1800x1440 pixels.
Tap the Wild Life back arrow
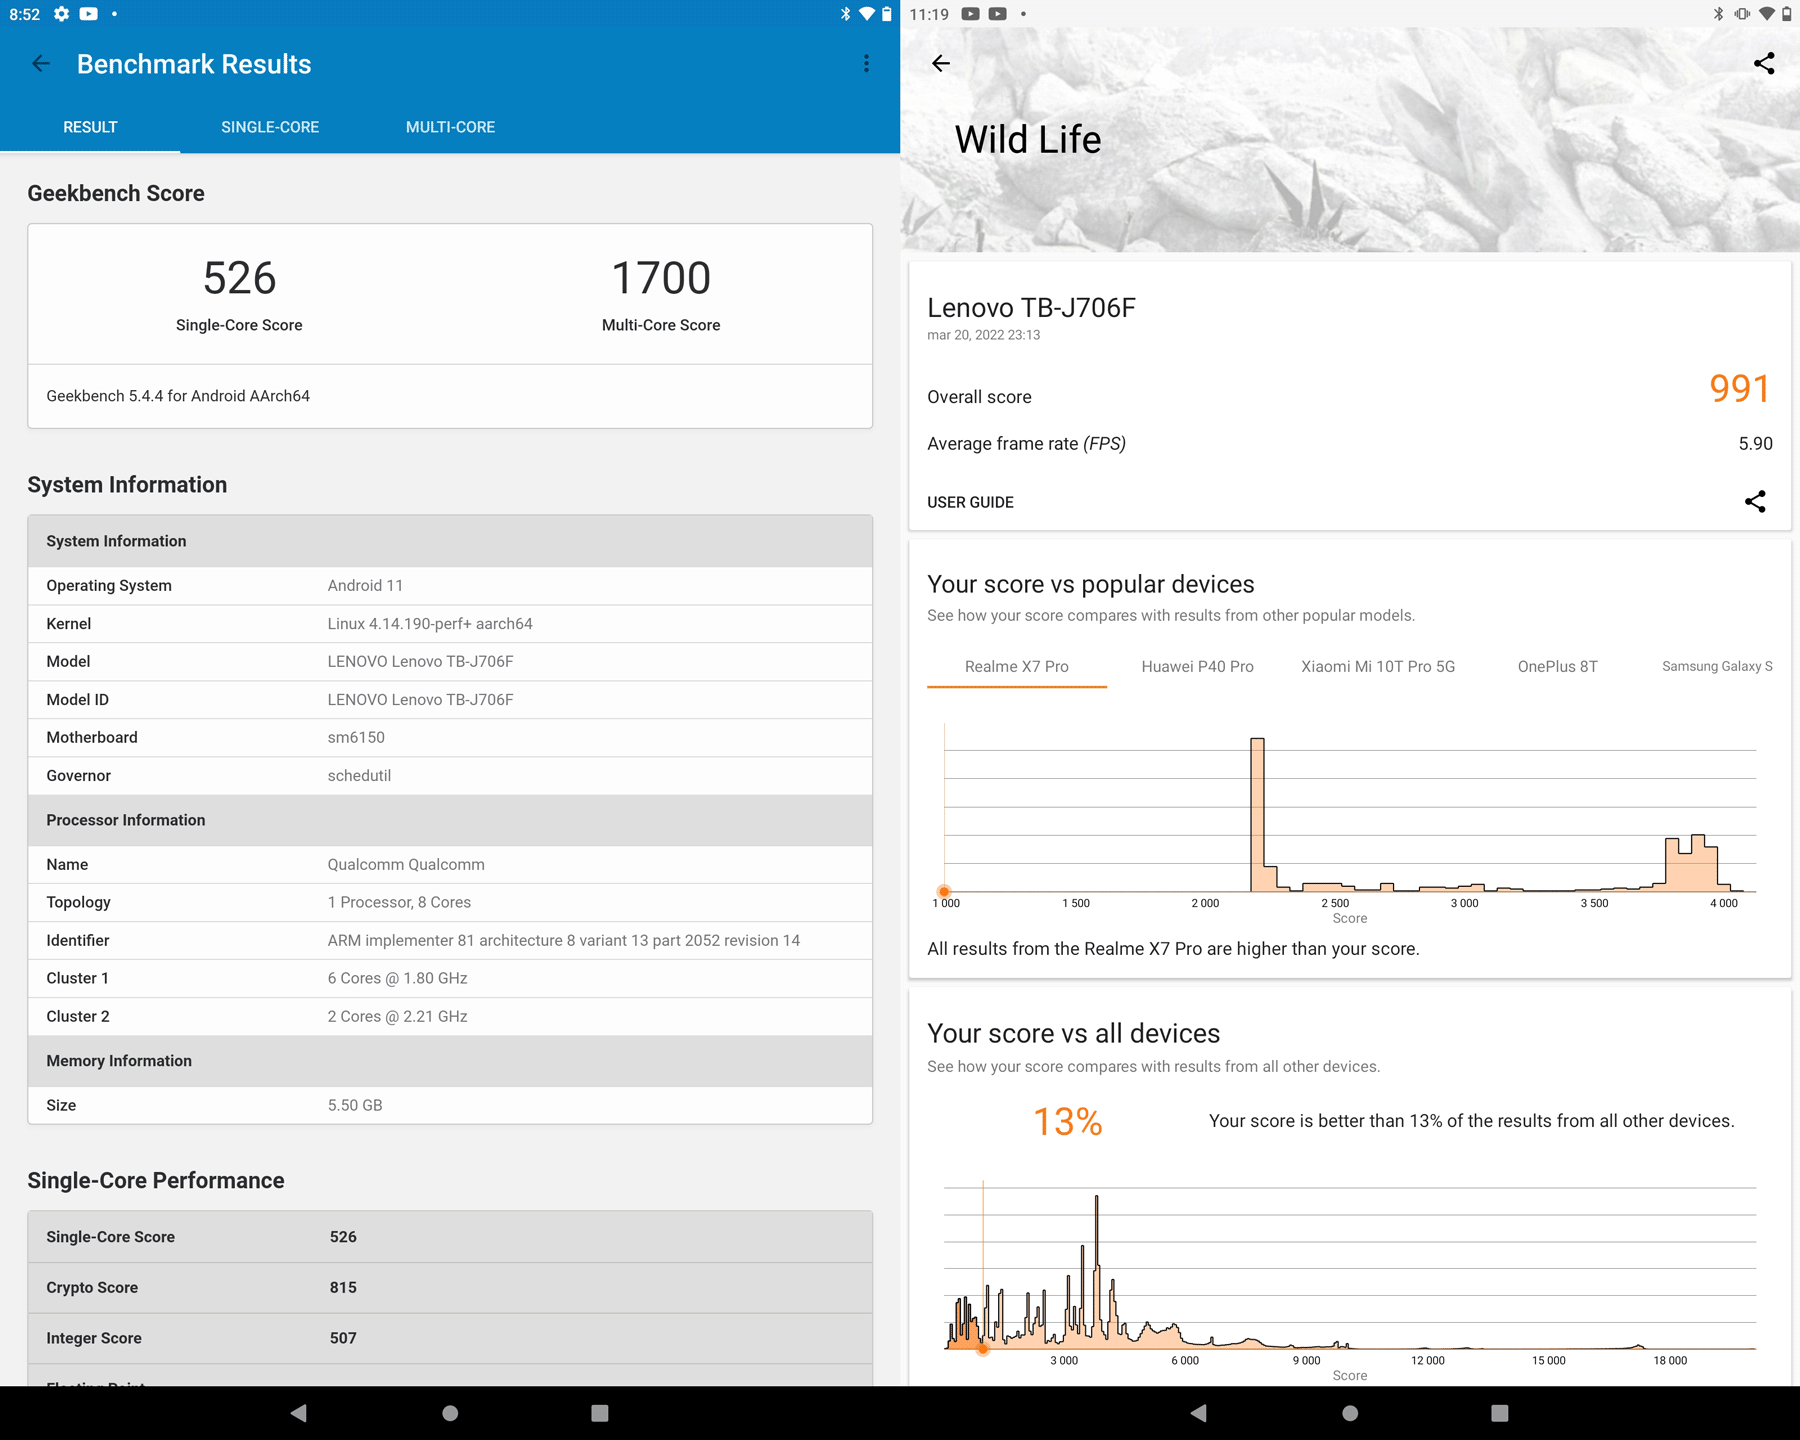pos(941,64)
